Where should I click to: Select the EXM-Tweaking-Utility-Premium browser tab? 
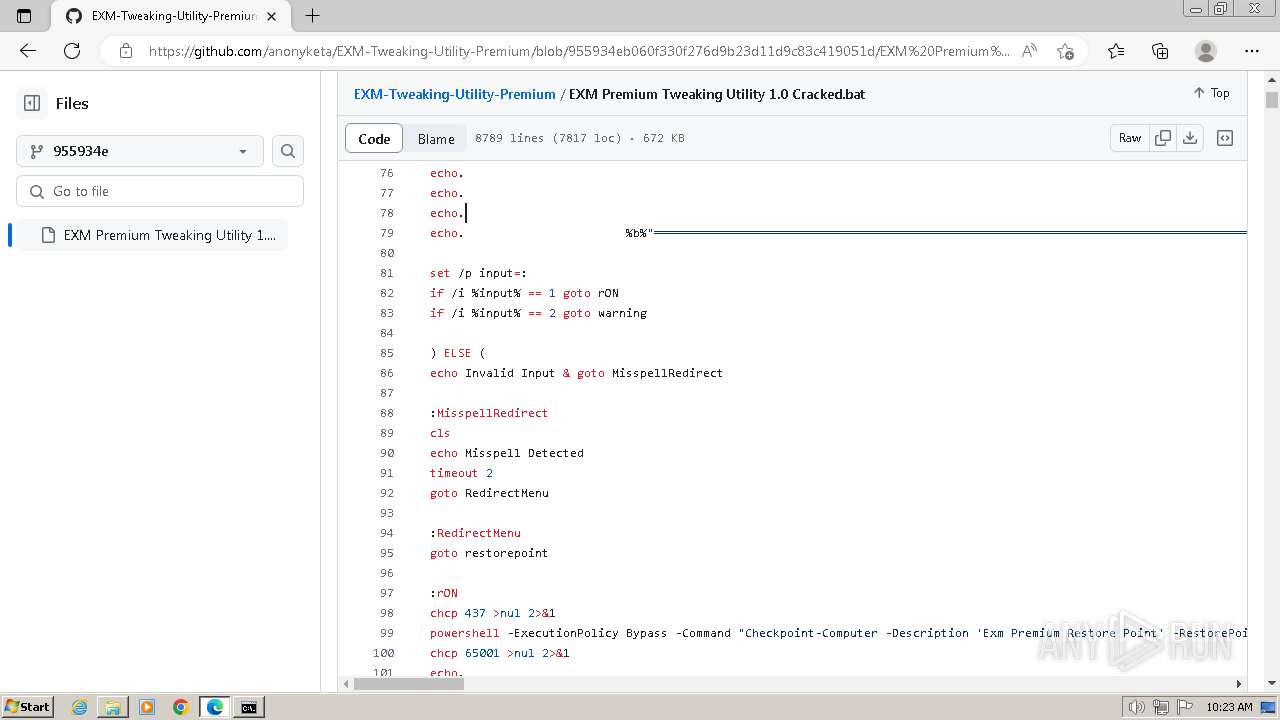[170, 16]
